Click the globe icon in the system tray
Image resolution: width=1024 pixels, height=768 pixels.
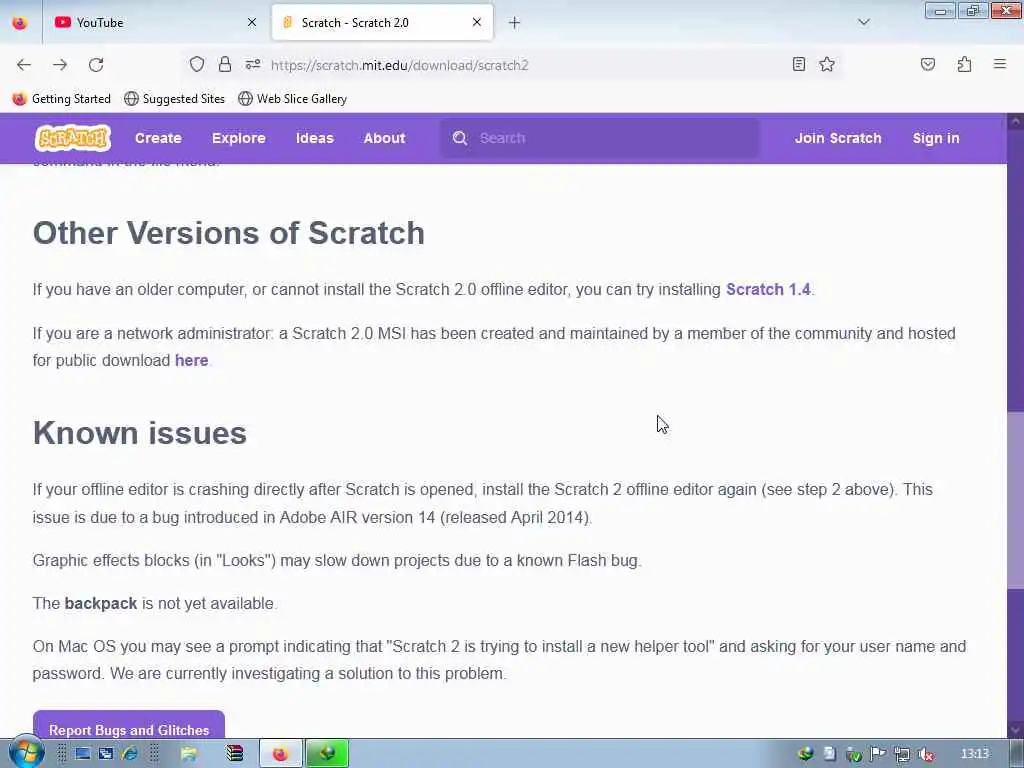[x=805, y=754]
